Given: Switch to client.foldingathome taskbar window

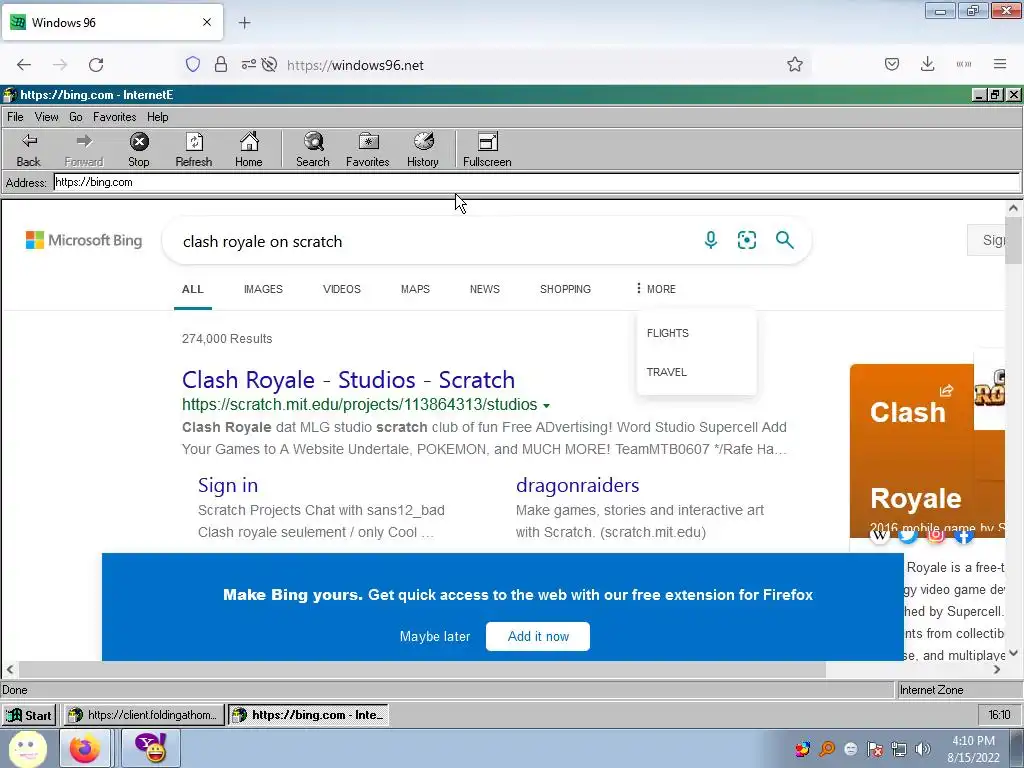Looking at the screenshot, I should (144, 715).
